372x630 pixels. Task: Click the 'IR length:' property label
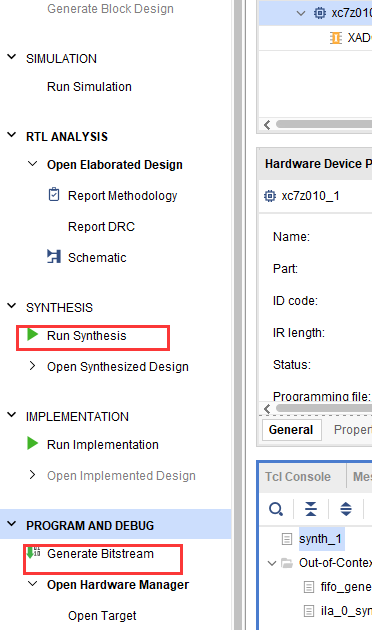[298, 333]
